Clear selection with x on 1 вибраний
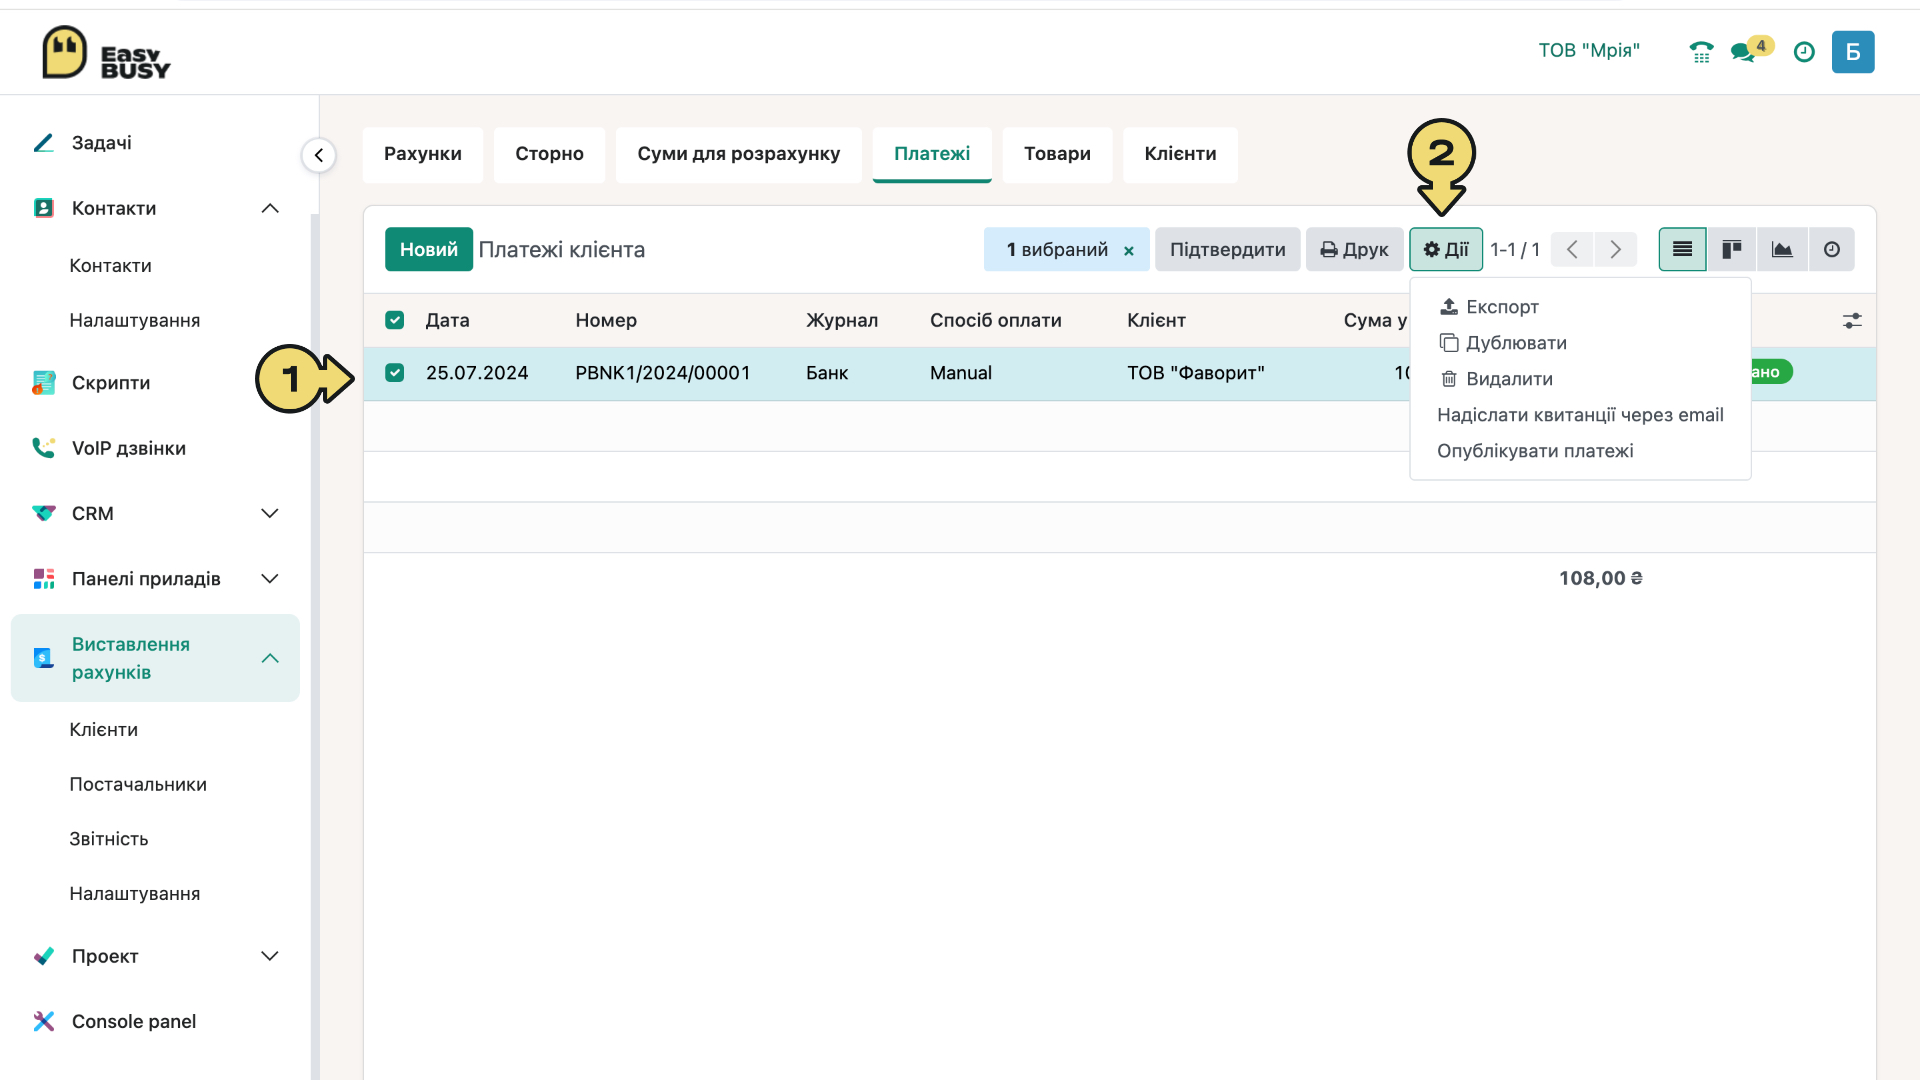The height and width of the screenshot is (1080, 1920). pos(1129,251)
